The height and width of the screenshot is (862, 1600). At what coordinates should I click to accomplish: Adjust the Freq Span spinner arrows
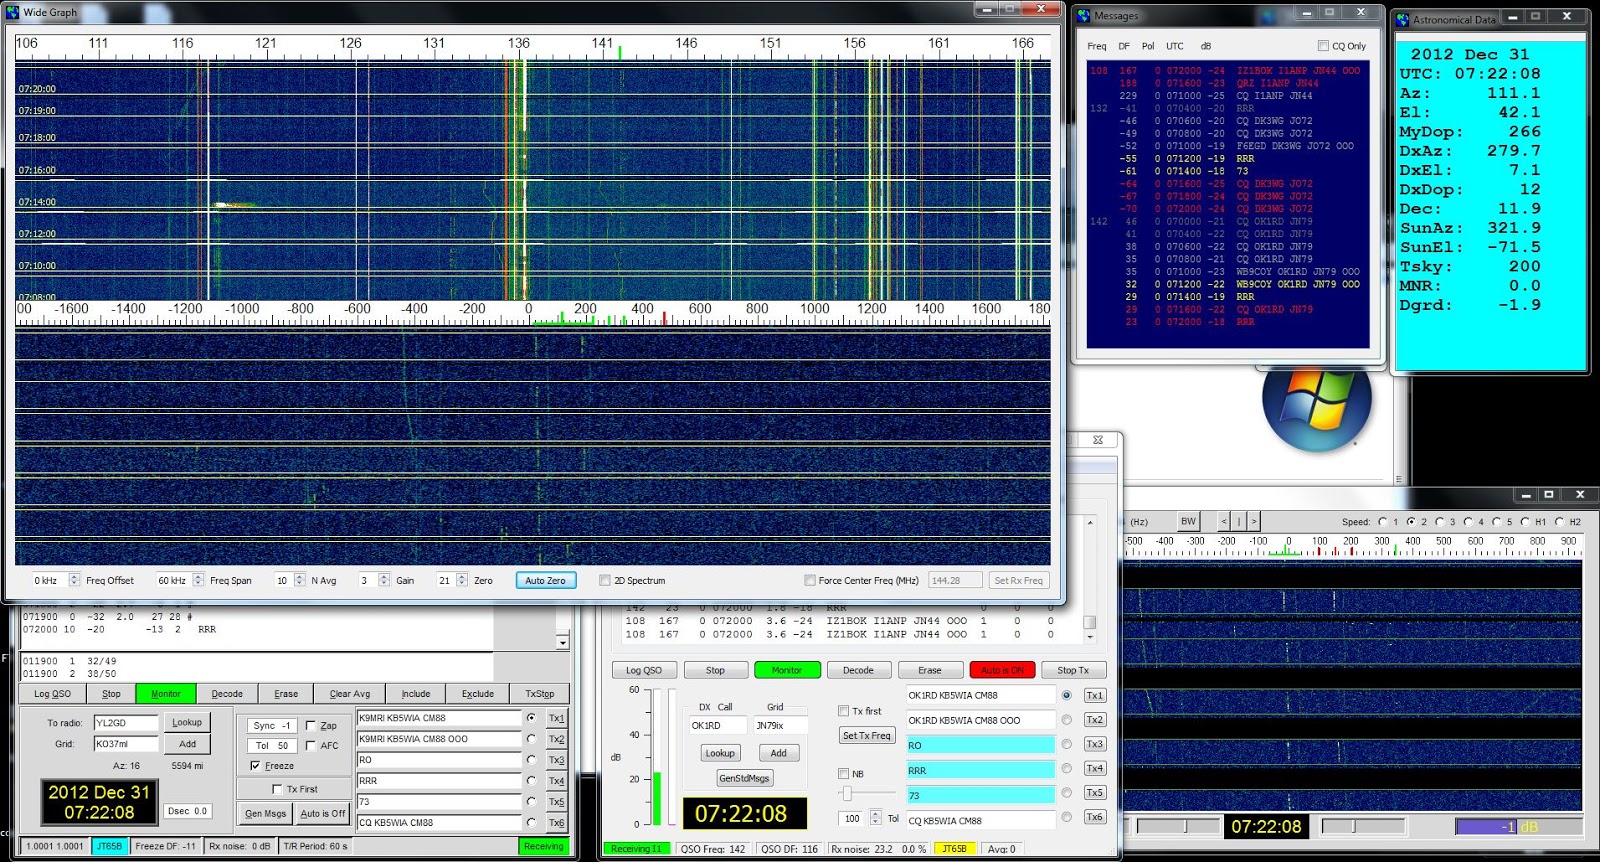coord(198,580)
